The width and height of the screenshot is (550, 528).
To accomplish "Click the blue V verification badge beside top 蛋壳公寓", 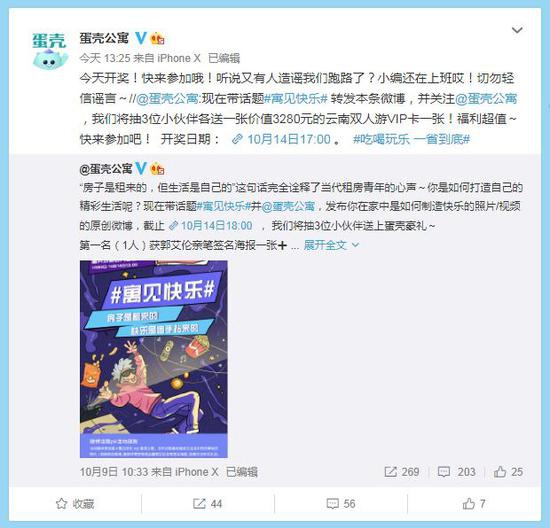I will (x=141, y=38).
